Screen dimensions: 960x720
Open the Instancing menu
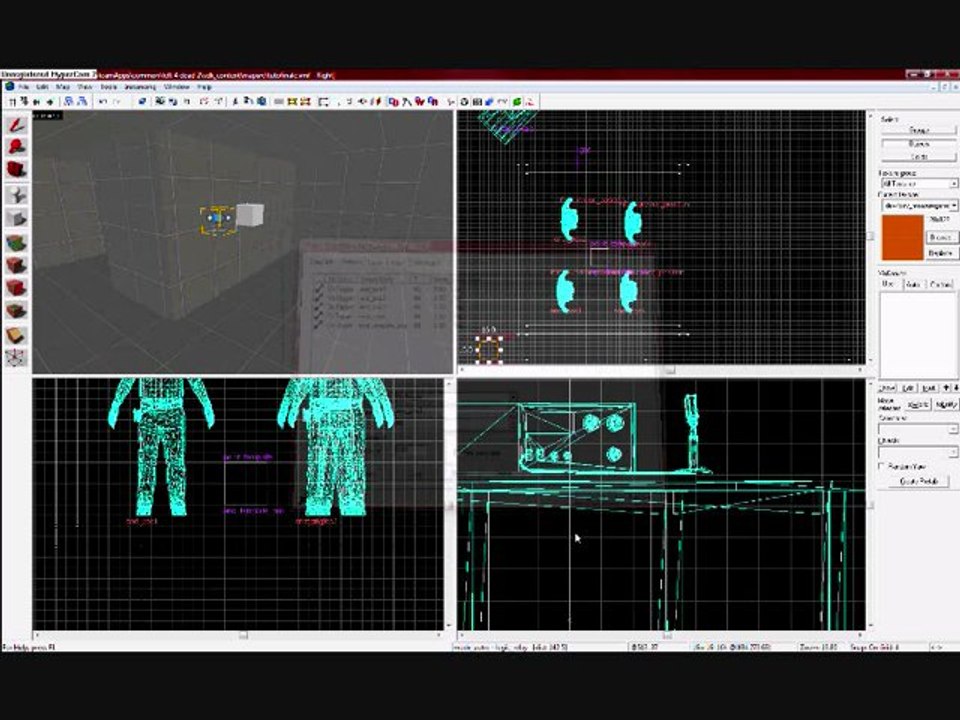coord(140,87)
